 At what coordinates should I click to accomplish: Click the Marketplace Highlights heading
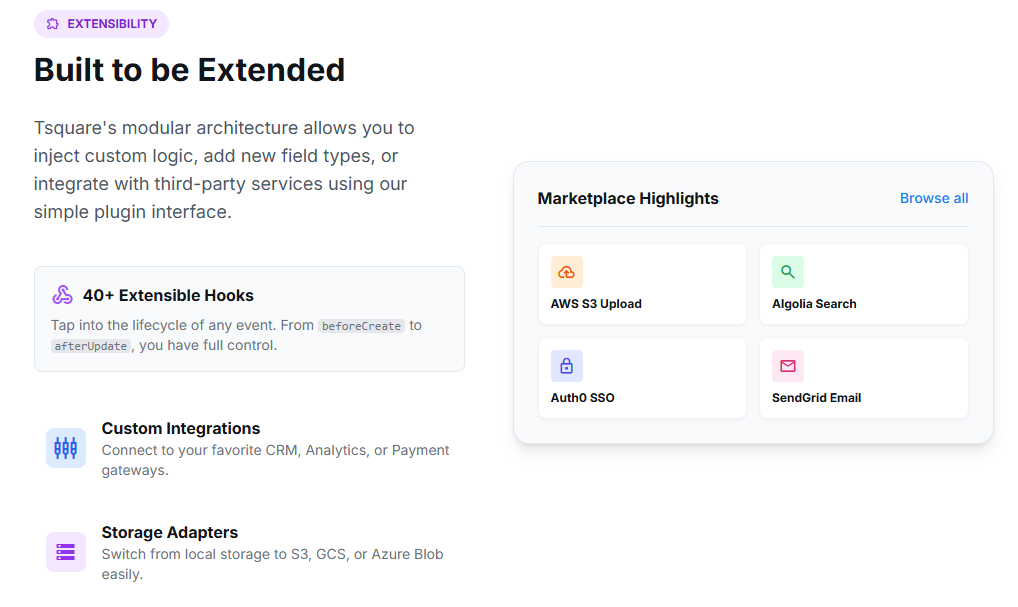tap(628, 198)
